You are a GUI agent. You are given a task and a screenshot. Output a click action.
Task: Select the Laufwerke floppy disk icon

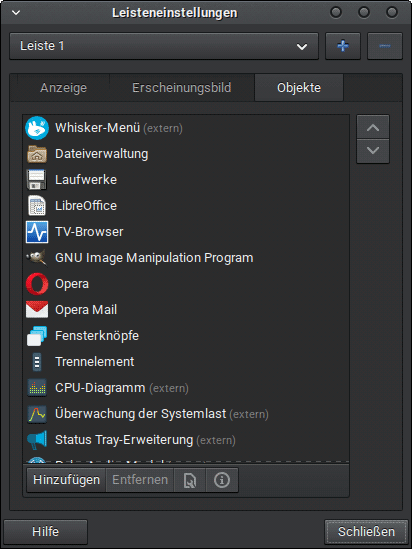(x=37, y=180)
